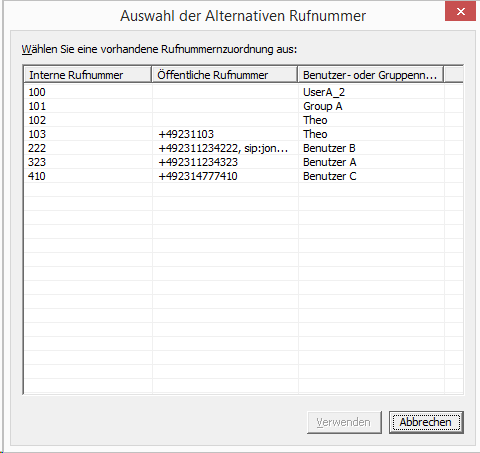Click the +492311234222, sip:jon... cell
This screenshot has width=480, height=453.
[x=223, y=148]
